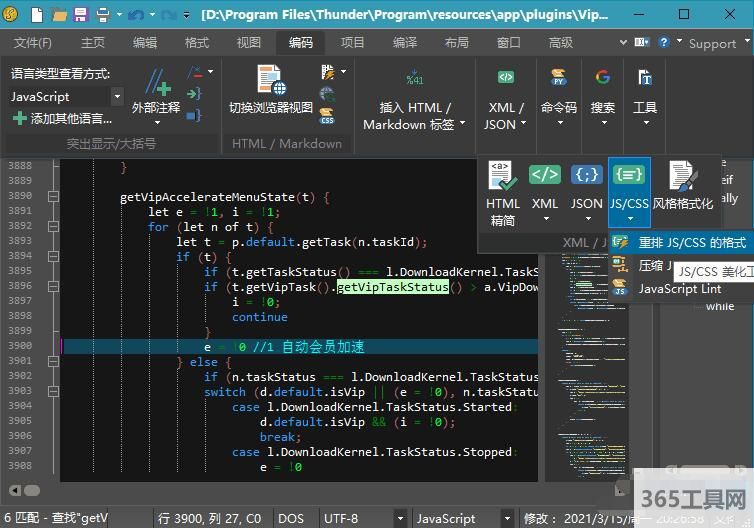Click the print icon in quick access toolbar
The width and height of the screenshot is (754, 528).
[103, 15]
